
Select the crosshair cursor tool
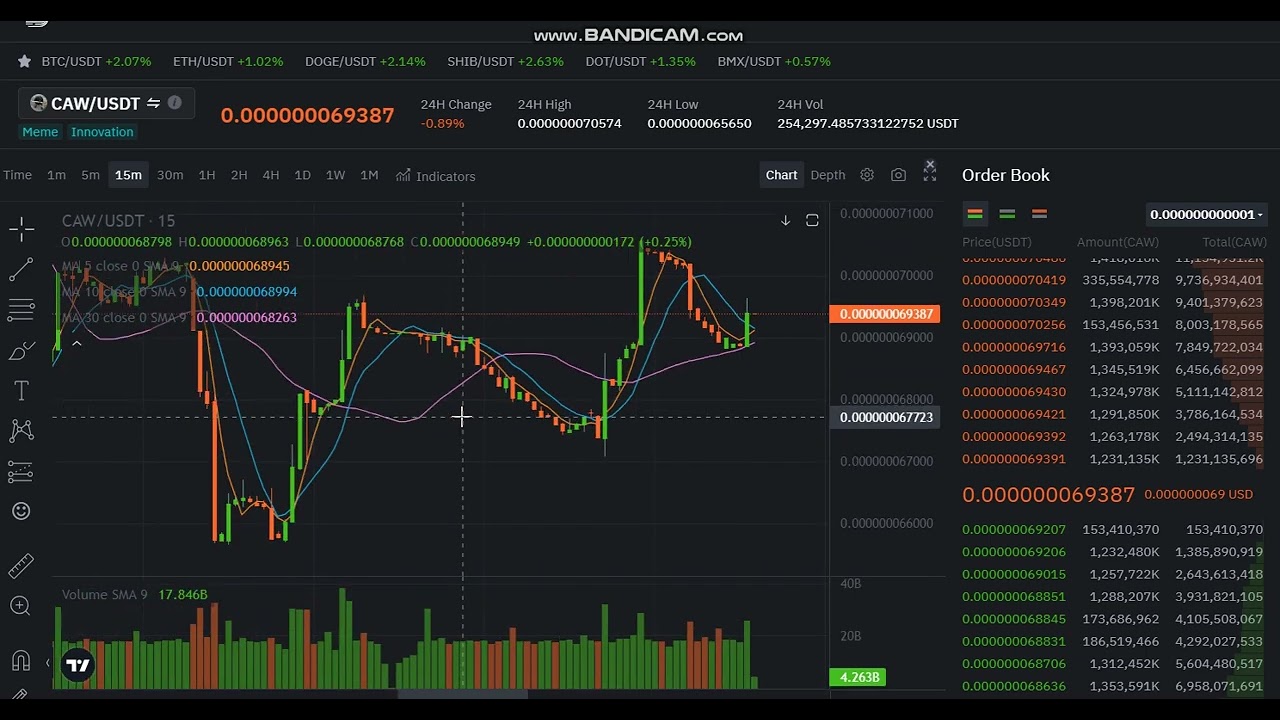[21, 230]
